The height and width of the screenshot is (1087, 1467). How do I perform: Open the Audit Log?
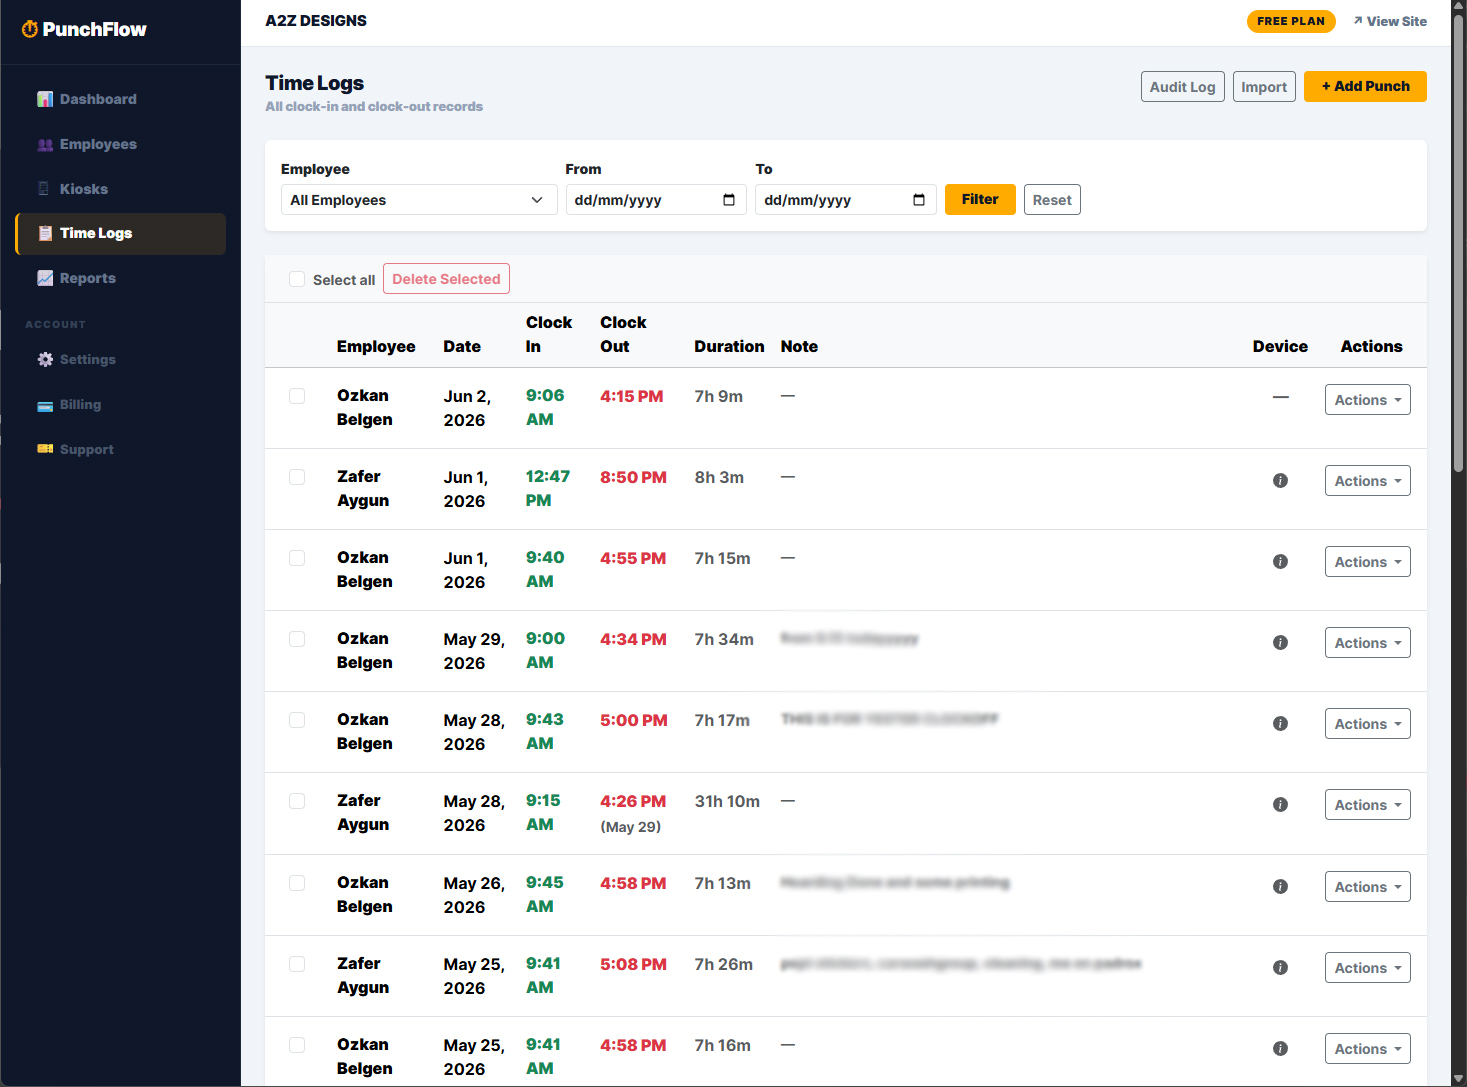pos(1182,87)
